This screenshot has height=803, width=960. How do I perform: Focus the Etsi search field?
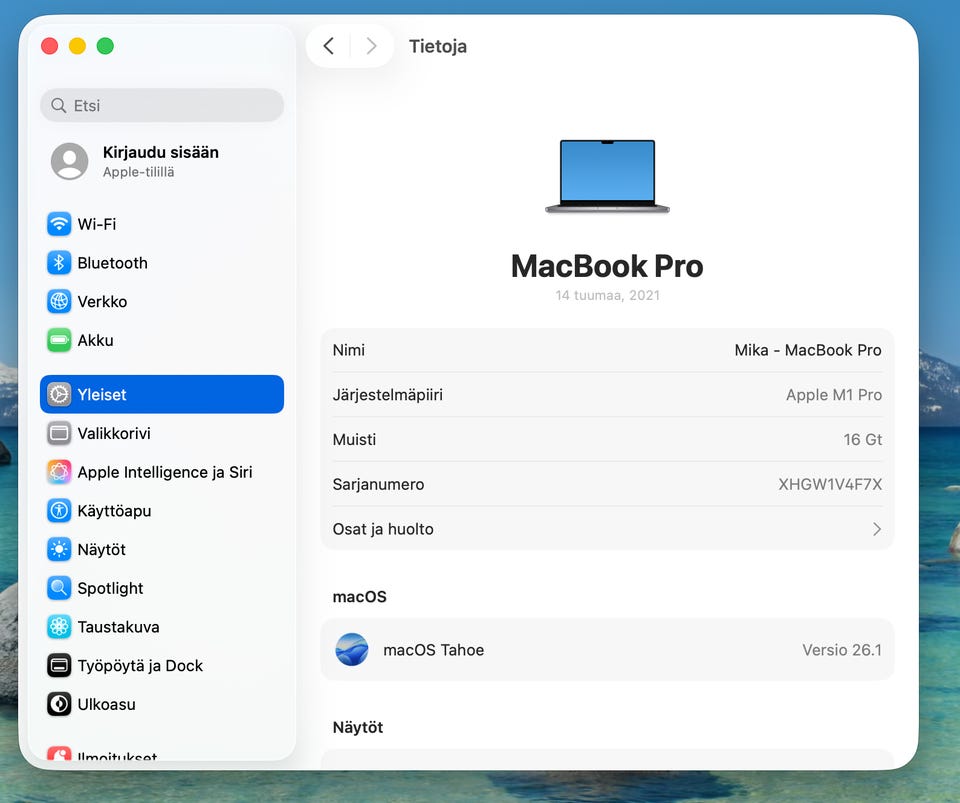click(162, 105)
